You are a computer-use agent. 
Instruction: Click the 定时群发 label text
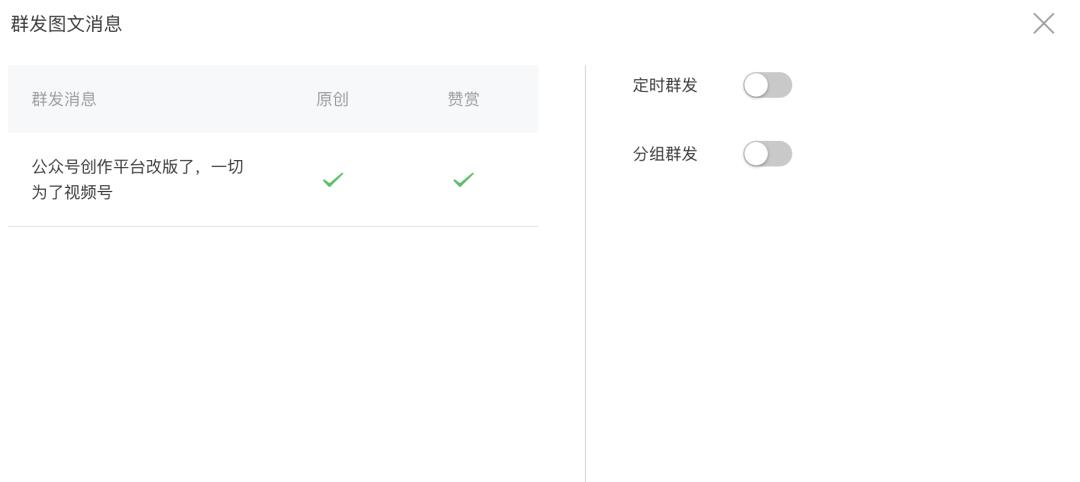pos(665,86)
